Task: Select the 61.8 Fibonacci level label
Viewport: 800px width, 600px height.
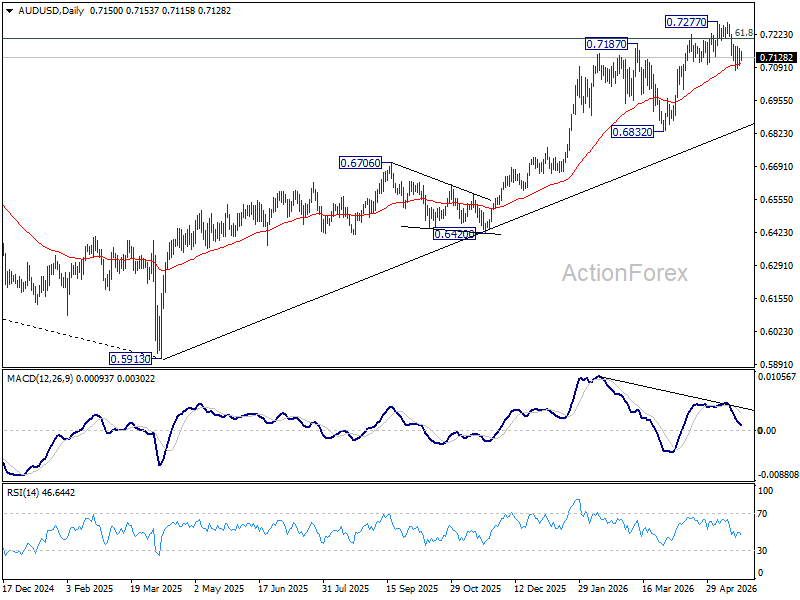Action: point(744,33)
